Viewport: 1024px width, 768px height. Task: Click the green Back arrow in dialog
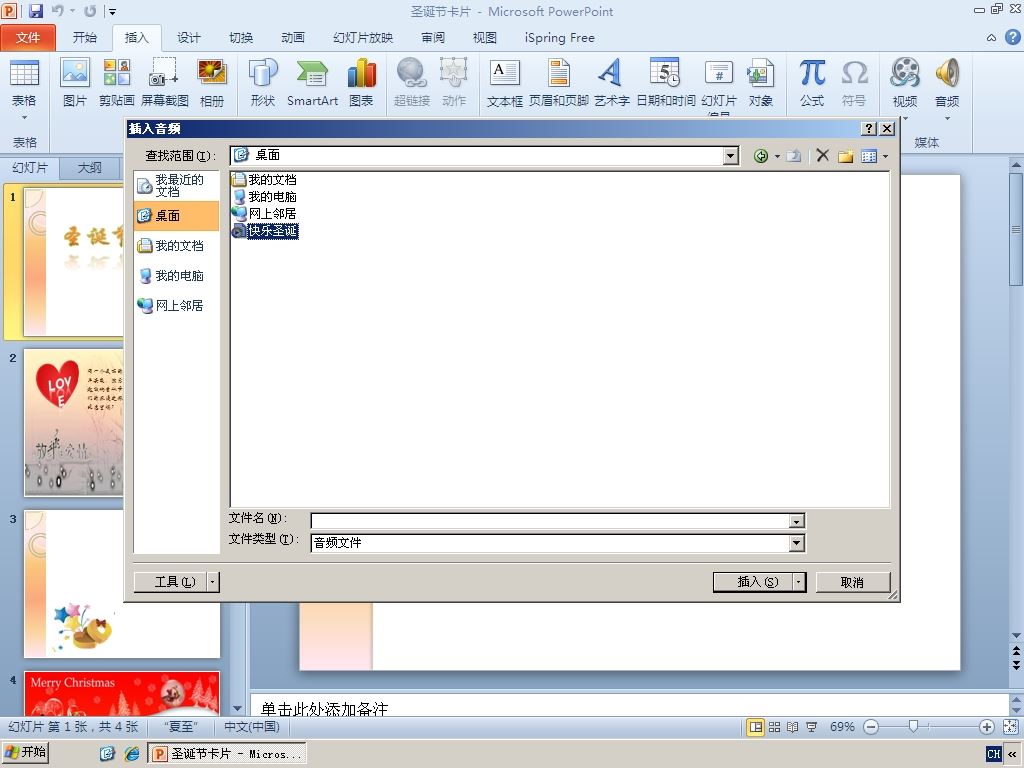tap(760, 156)
